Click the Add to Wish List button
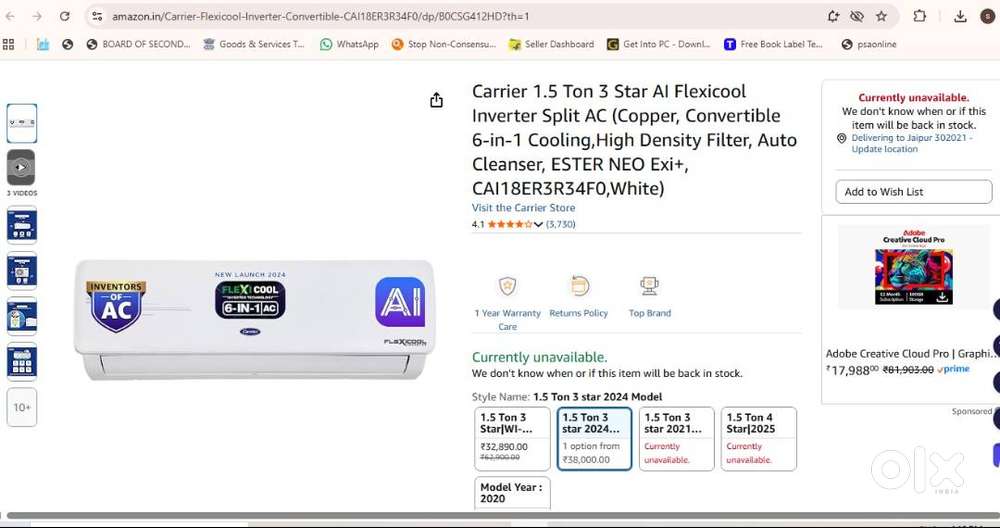 tap(913, 192)
